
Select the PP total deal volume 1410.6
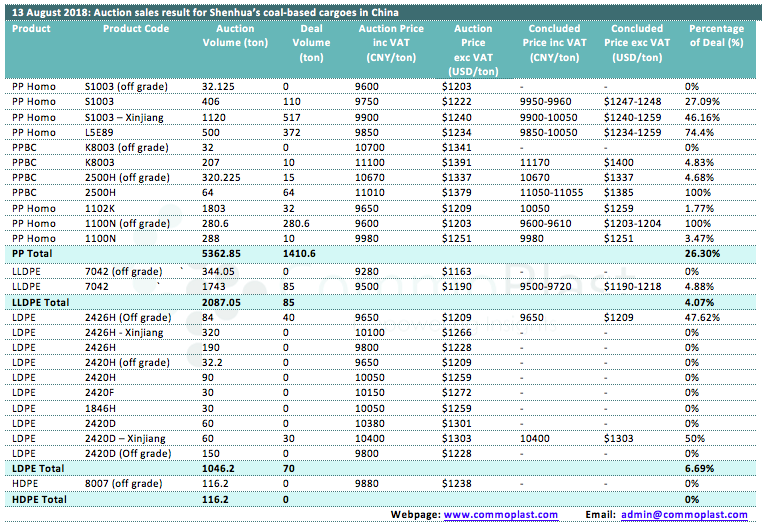(300, 254)
